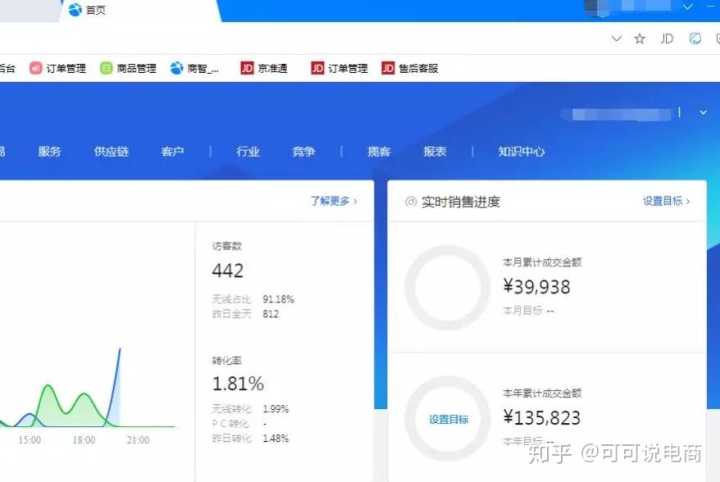This screenshot has height=482, width=720.
Task: Switch to the 首页 browser tab
Action: click(x=95, y=10)
